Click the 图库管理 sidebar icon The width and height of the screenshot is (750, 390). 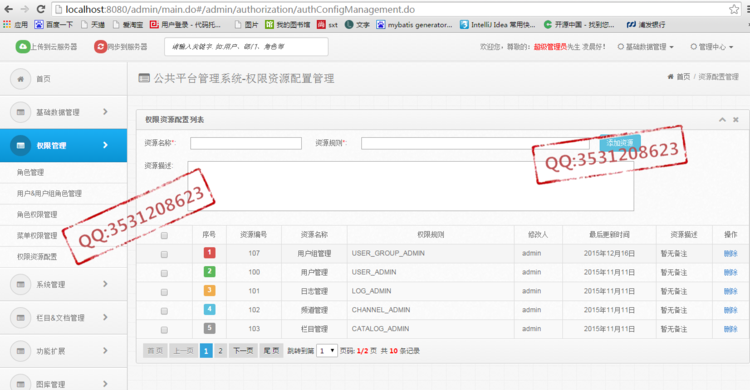(x=21, y=384)
